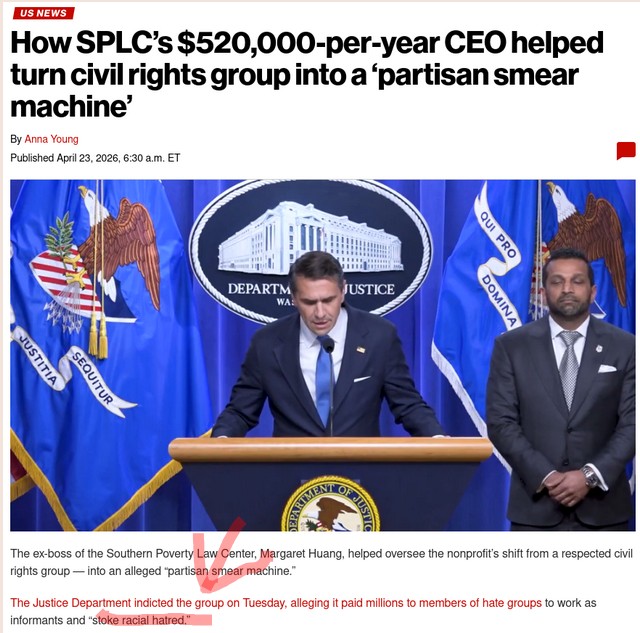
Task: Click the Department of Justice oval sign
Action: pyautogui.click(x=310, y=250)
